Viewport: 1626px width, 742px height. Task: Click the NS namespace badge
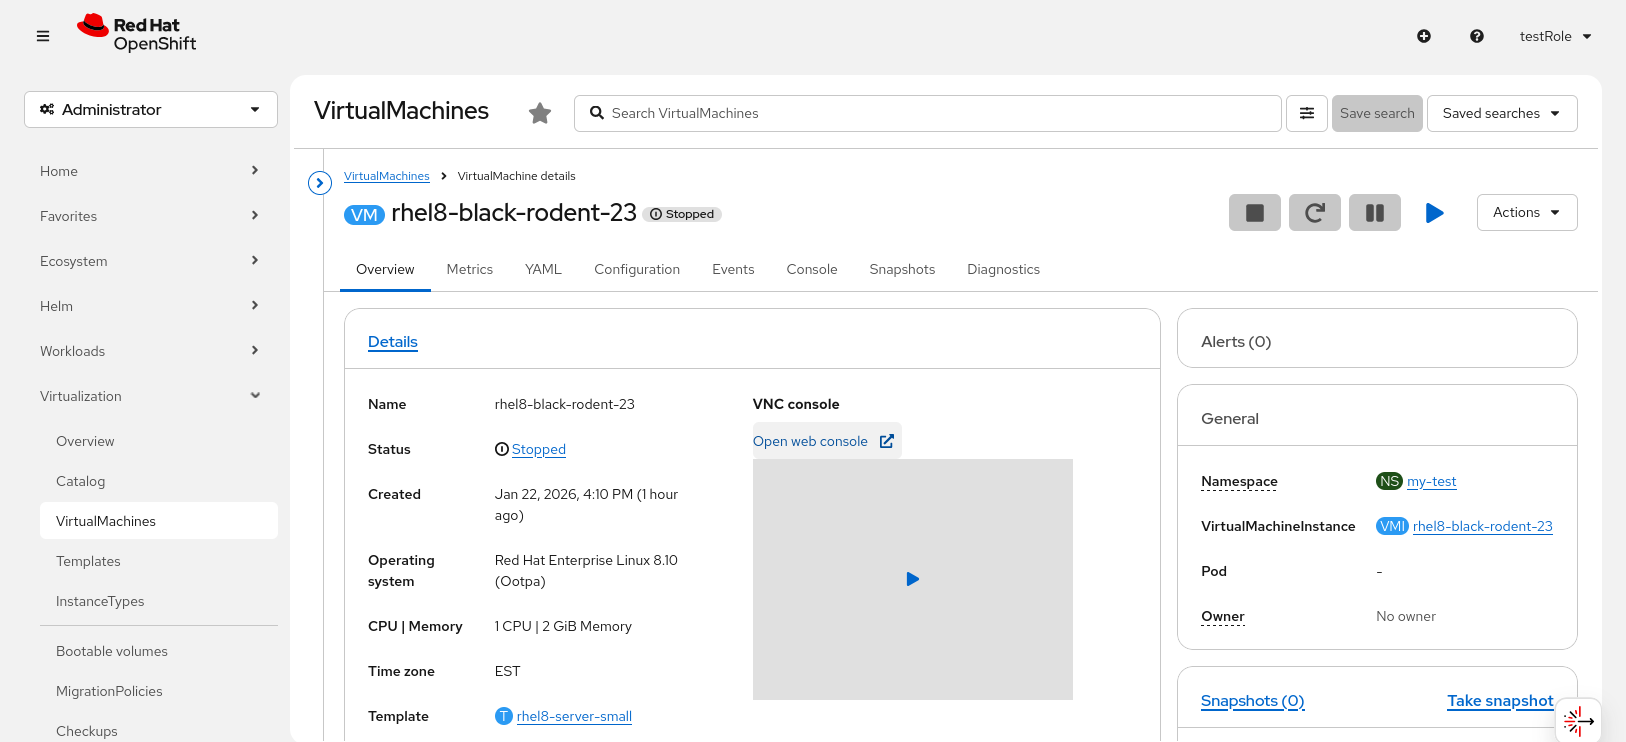1389,481
